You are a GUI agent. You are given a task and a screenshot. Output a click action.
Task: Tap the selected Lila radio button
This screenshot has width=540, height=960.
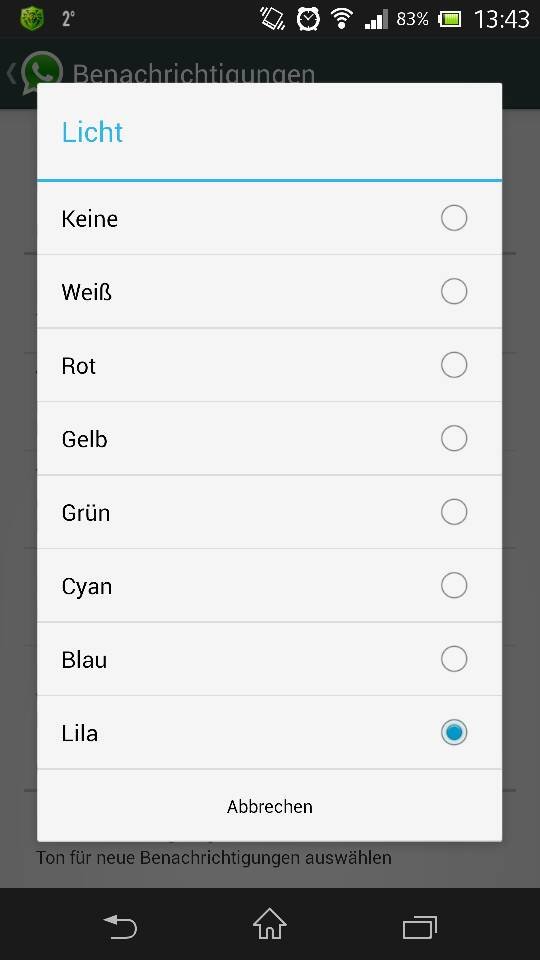point(454,732)
